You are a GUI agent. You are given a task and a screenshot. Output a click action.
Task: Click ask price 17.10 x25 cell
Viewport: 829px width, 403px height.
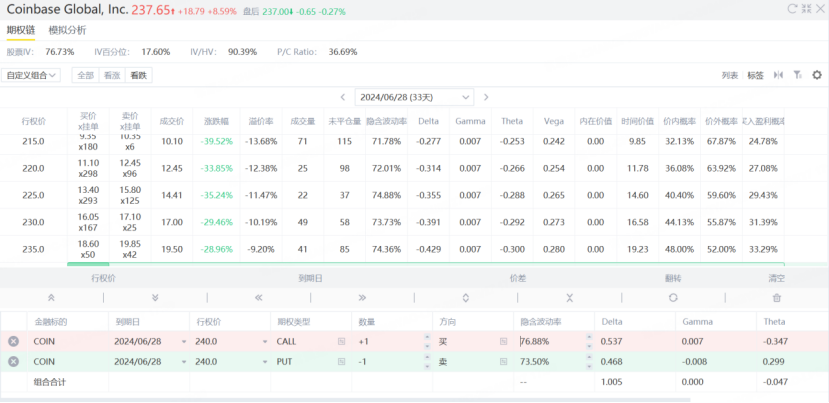[x=130, y=222]
